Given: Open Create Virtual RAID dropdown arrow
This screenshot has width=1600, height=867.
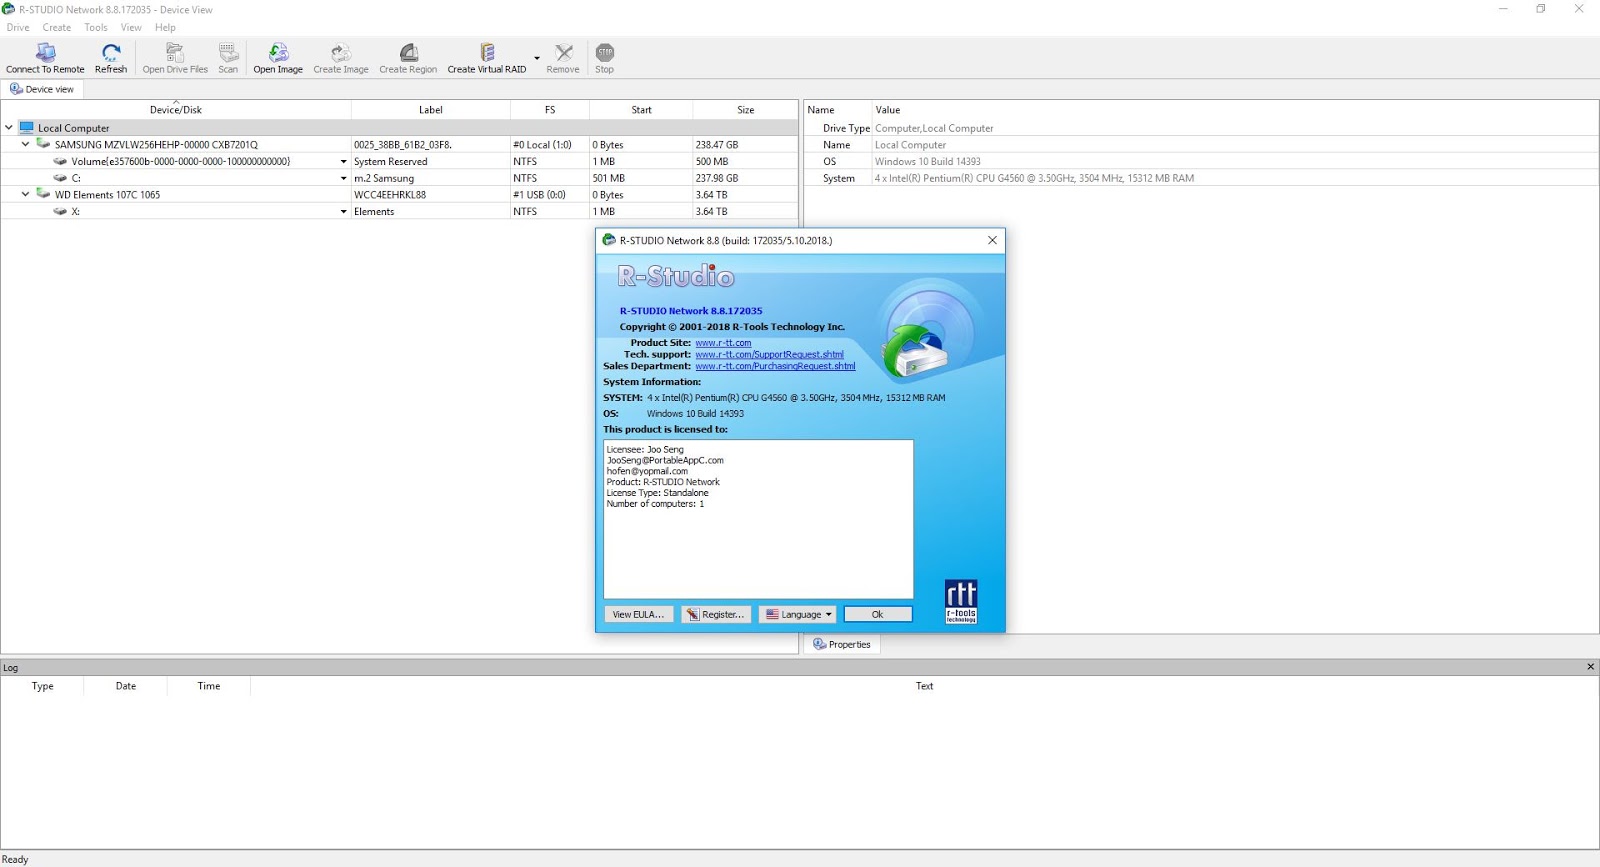Looking at the screenshot, I should pyautogui.click(x=537, y=58).
